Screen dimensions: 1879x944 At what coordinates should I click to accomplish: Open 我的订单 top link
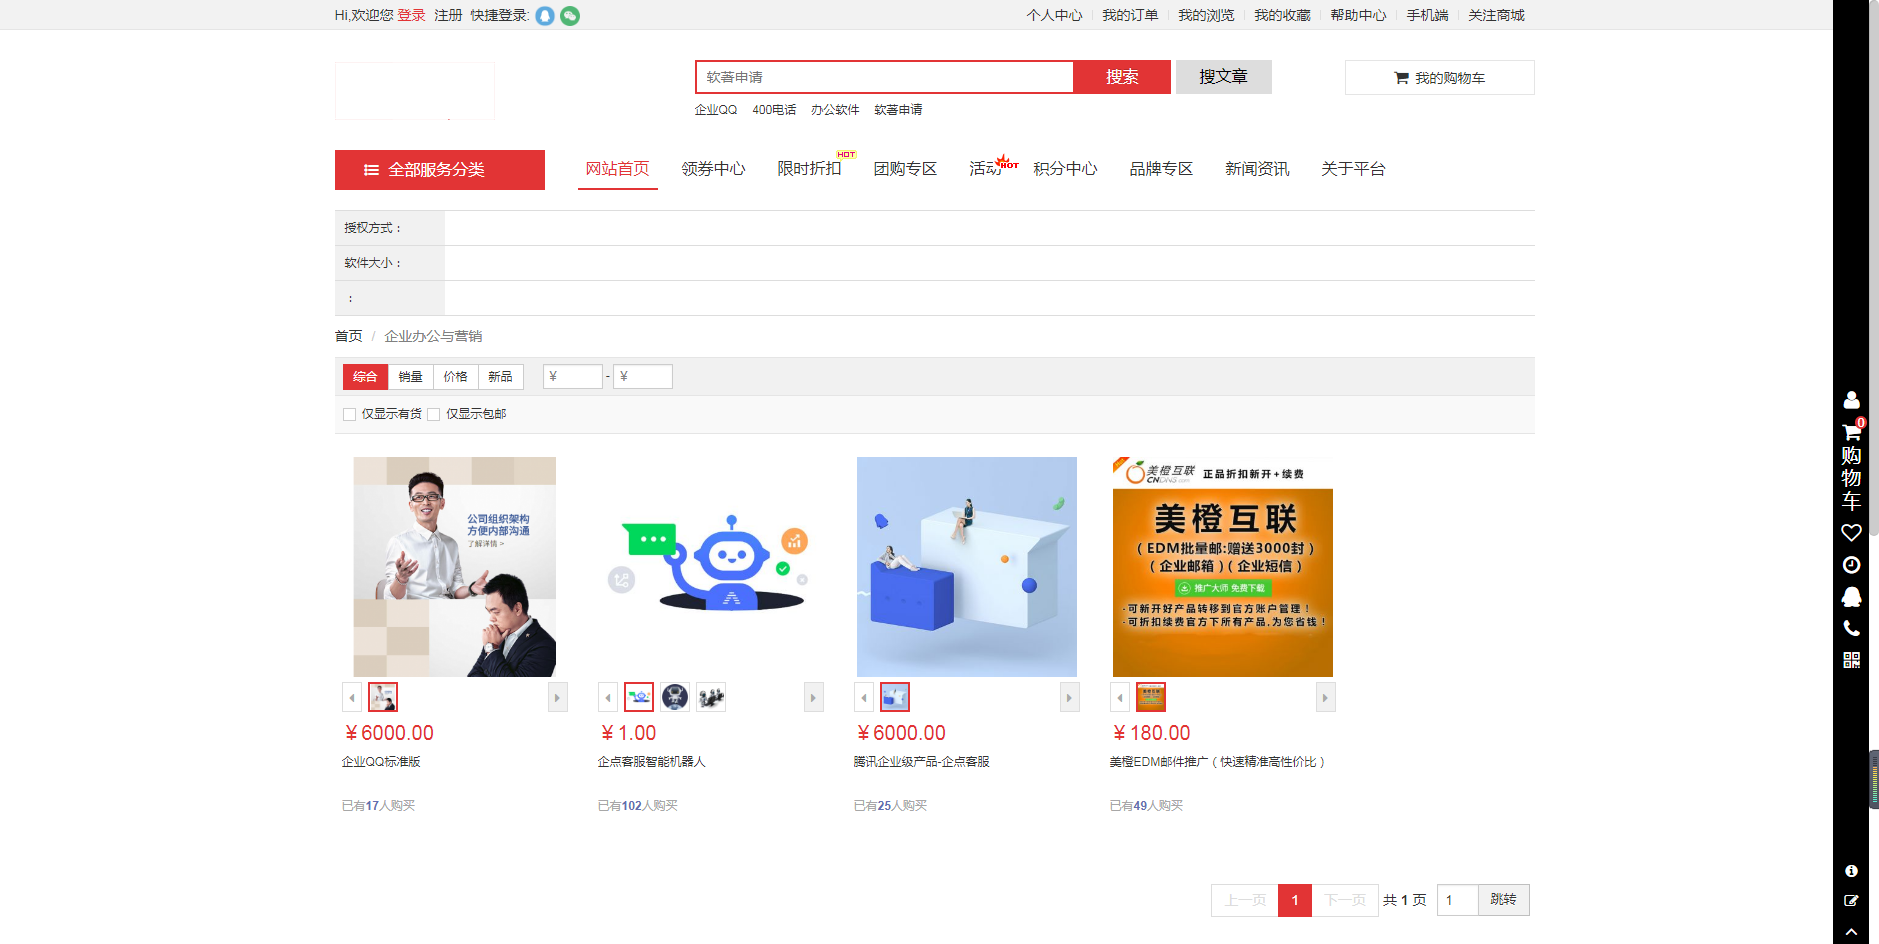(x=1130, y=15)
